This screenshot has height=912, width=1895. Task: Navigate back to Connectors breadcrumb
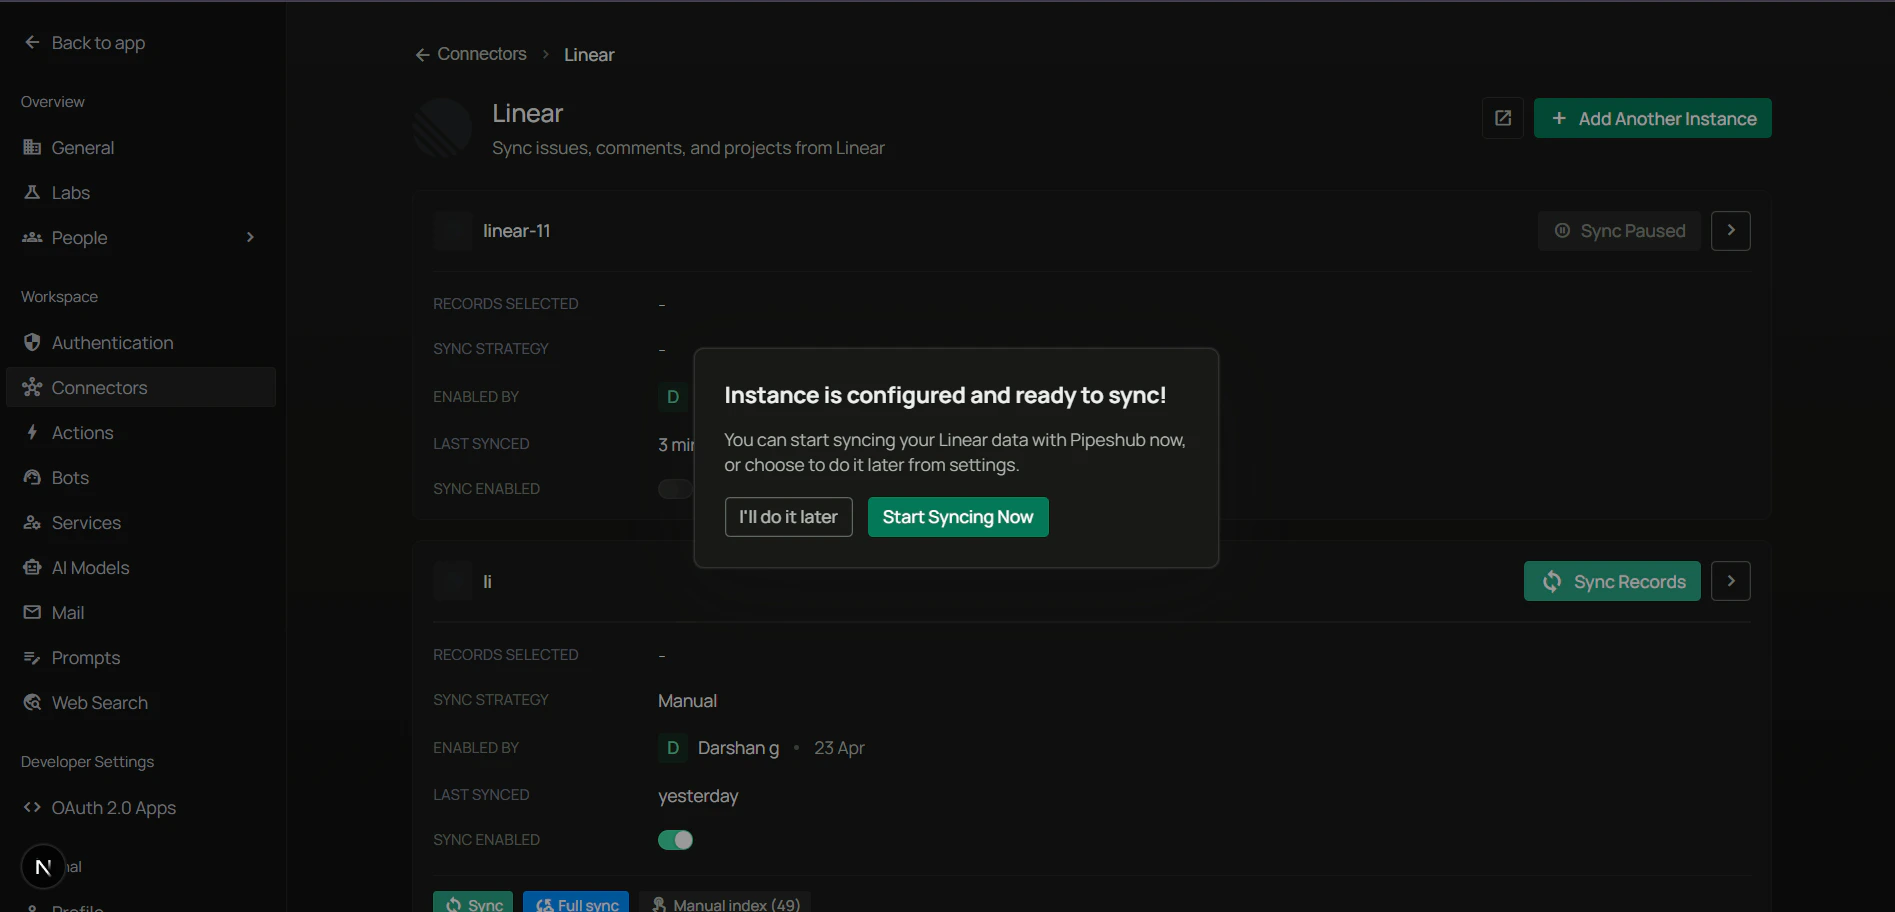point(481,54)
